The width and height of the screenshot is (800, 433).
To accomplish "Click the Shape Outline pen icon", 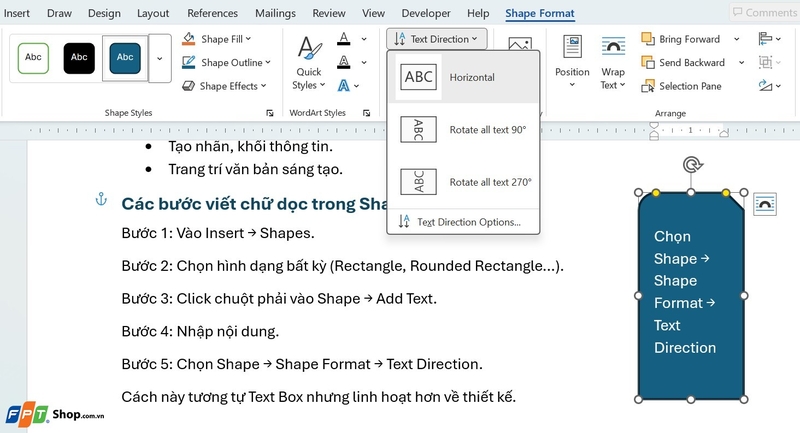I will (189, 63).
